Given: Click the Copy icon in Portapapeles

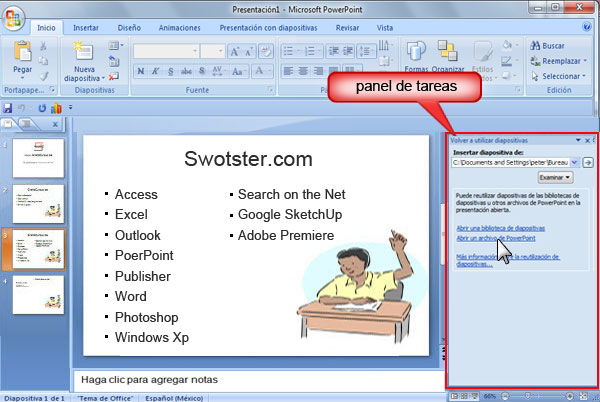Looking at the screenshot, I should point(43,61).
